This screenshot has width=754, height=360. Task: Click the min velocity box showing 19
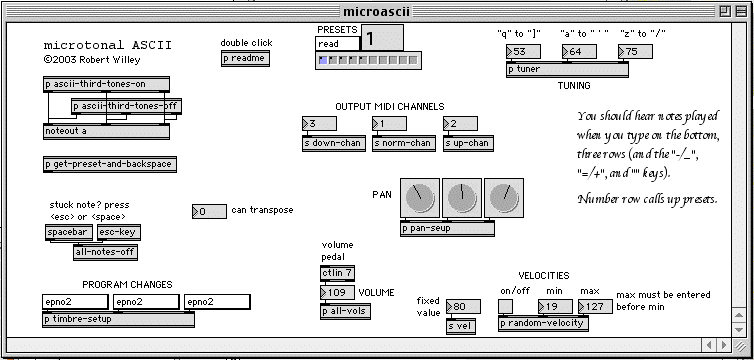(x=555, y=306)
